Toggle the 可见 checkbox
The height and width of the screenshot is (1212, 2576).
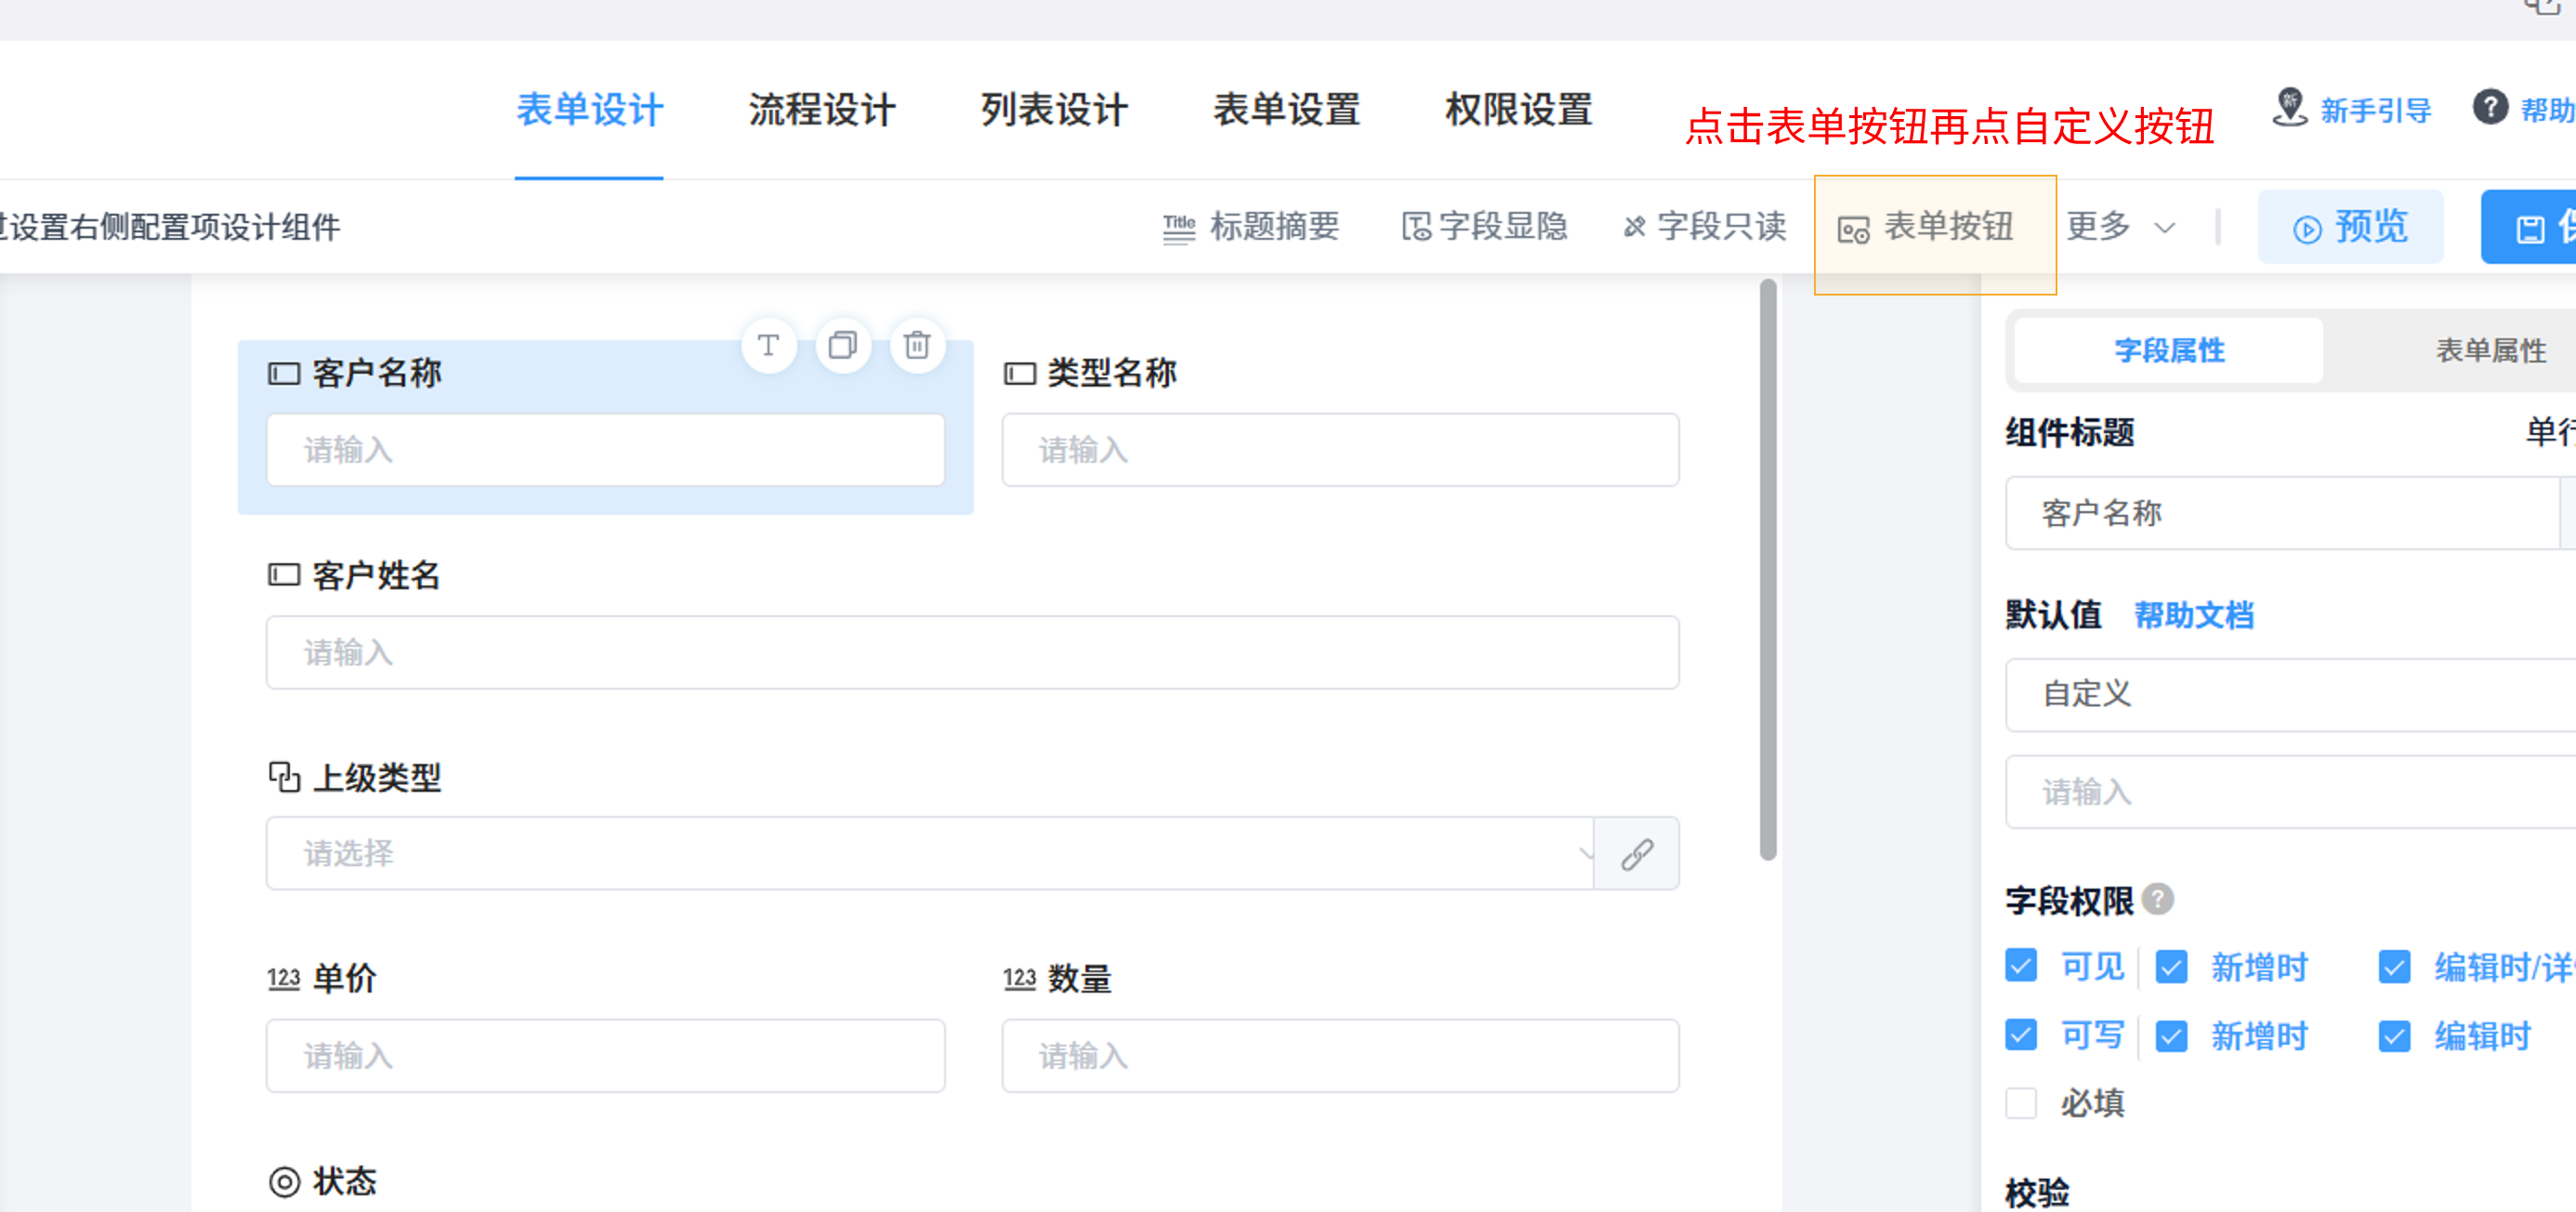tap(2021, 966)
